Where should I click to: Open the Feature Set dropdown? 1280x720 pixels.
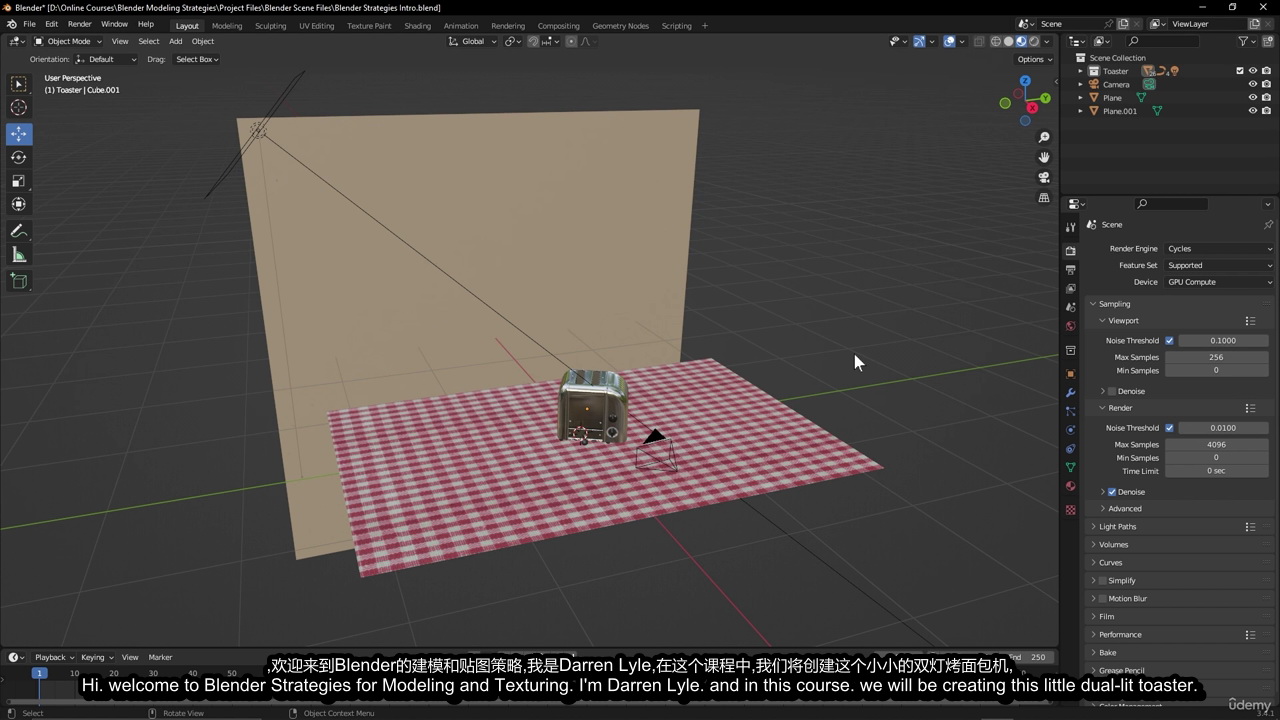(x=1220, y=266)
